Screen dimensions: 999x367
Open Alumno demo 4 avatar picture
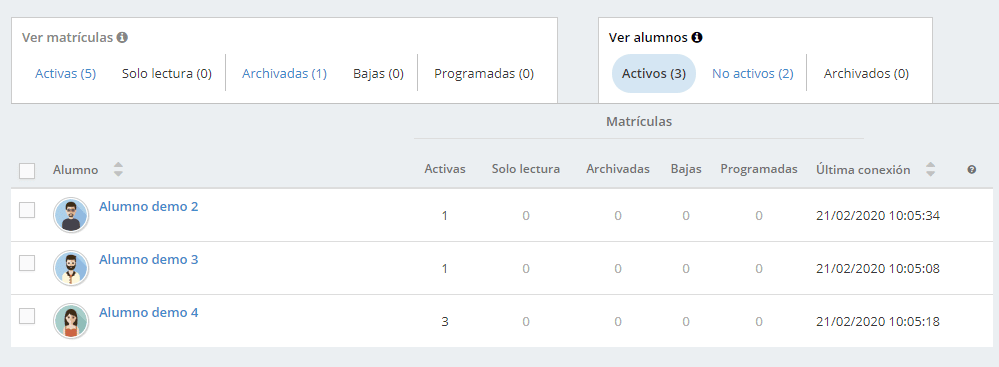pos(71,320)
